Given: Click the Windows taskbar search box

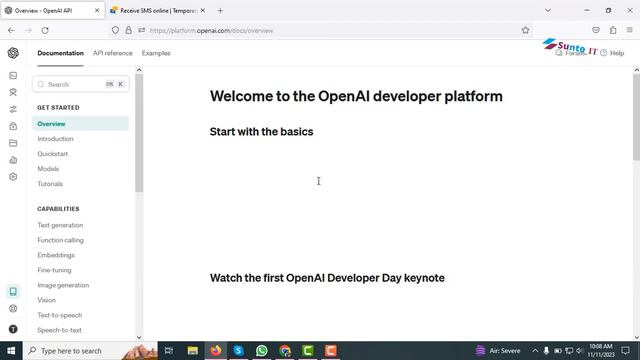Looking at the screenshot, I should [x=90, y=351].
